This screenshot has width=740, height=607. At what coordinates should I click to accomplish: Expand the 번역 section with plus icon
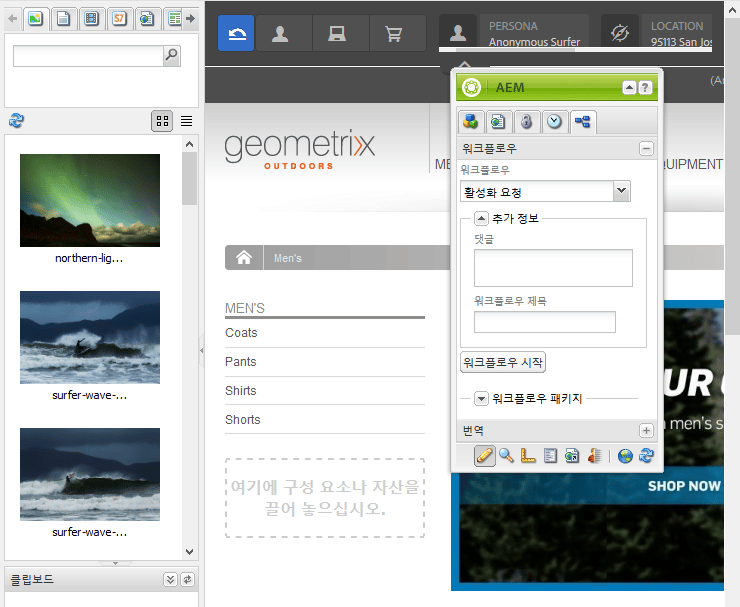coord(646,430)
